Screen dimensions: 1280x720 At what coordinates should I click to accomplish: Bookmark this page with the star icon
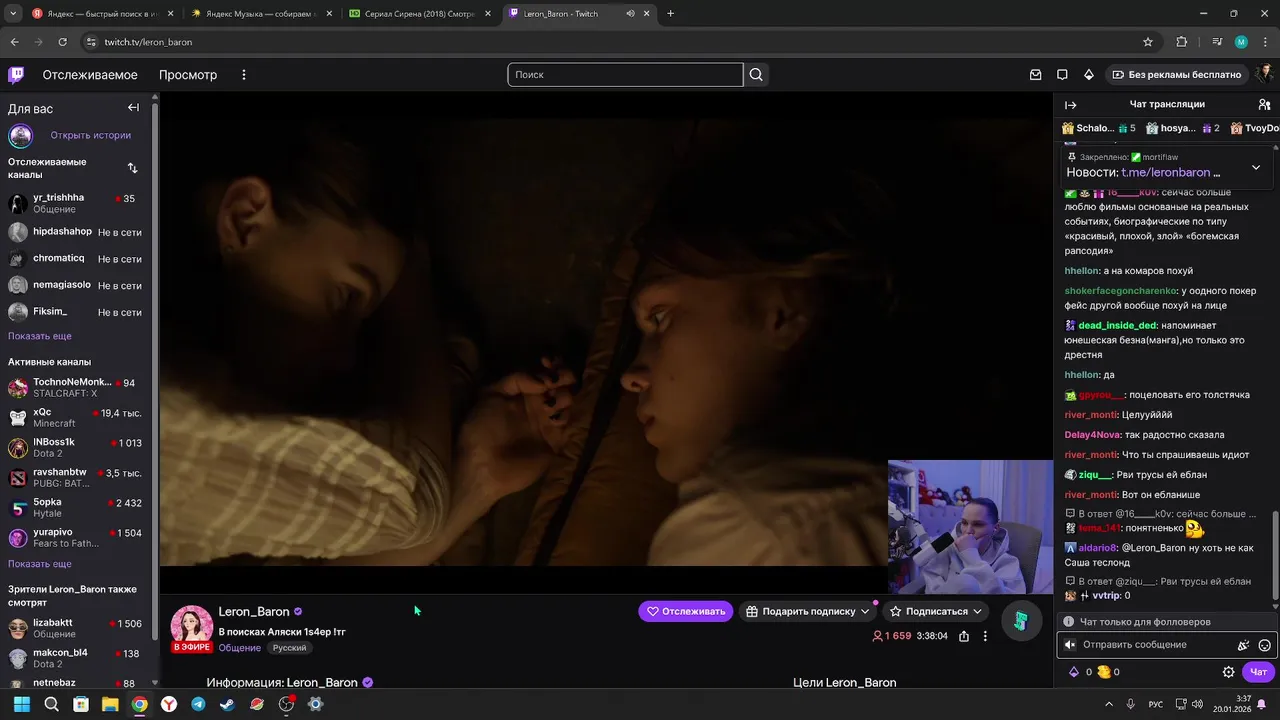(1148, 42)
